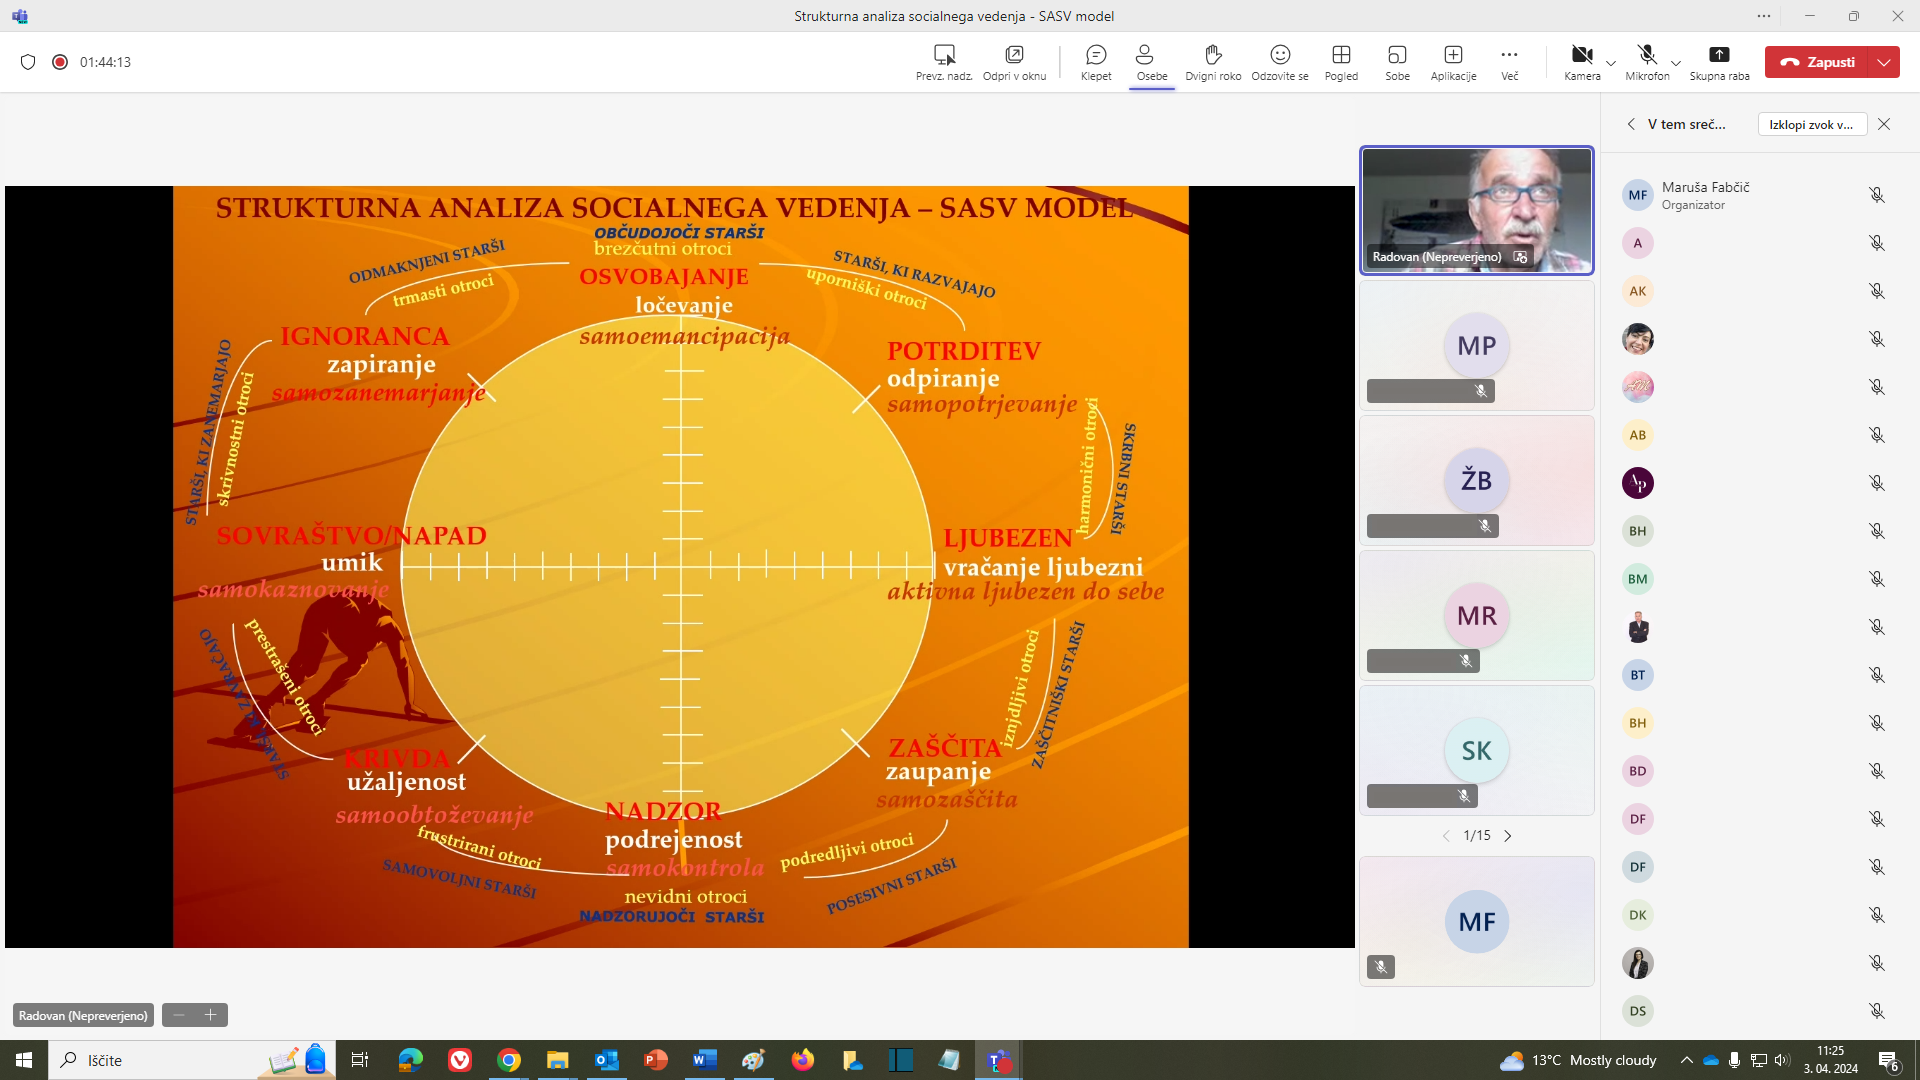Open the Klepet chat panel

tap(1096, 61)
